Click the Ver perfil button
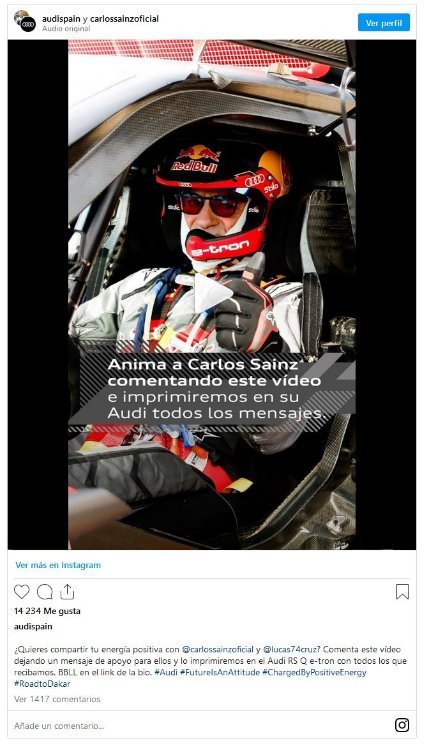 tap(384, 22)
